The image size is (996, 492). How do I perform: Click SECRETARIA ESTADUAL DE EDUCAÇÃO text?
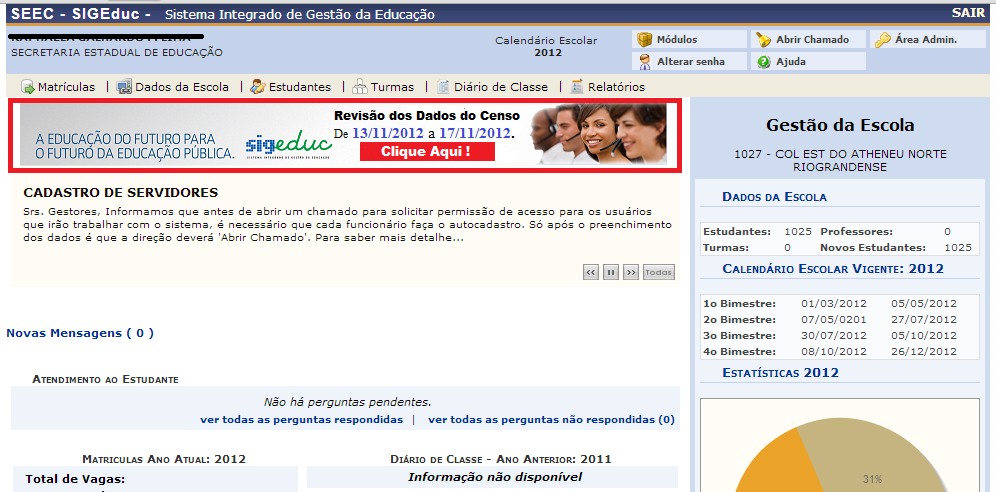click(117, 53)
